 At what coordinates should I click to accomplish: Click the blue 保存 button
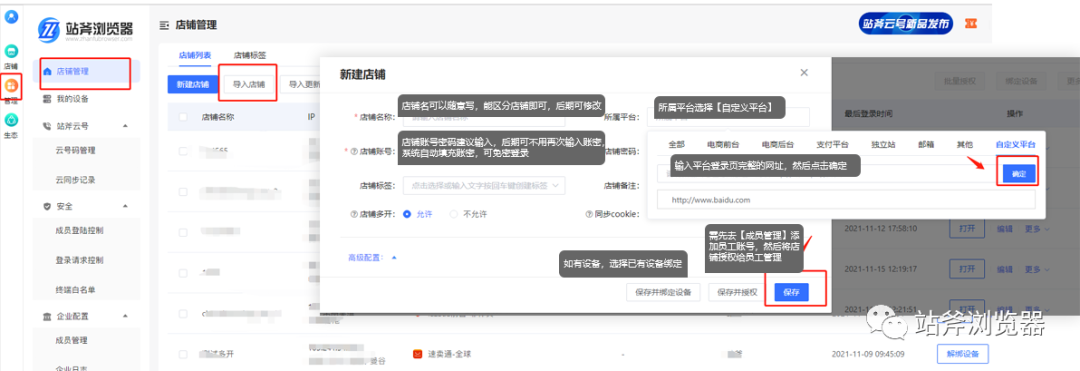coord(791,293)
